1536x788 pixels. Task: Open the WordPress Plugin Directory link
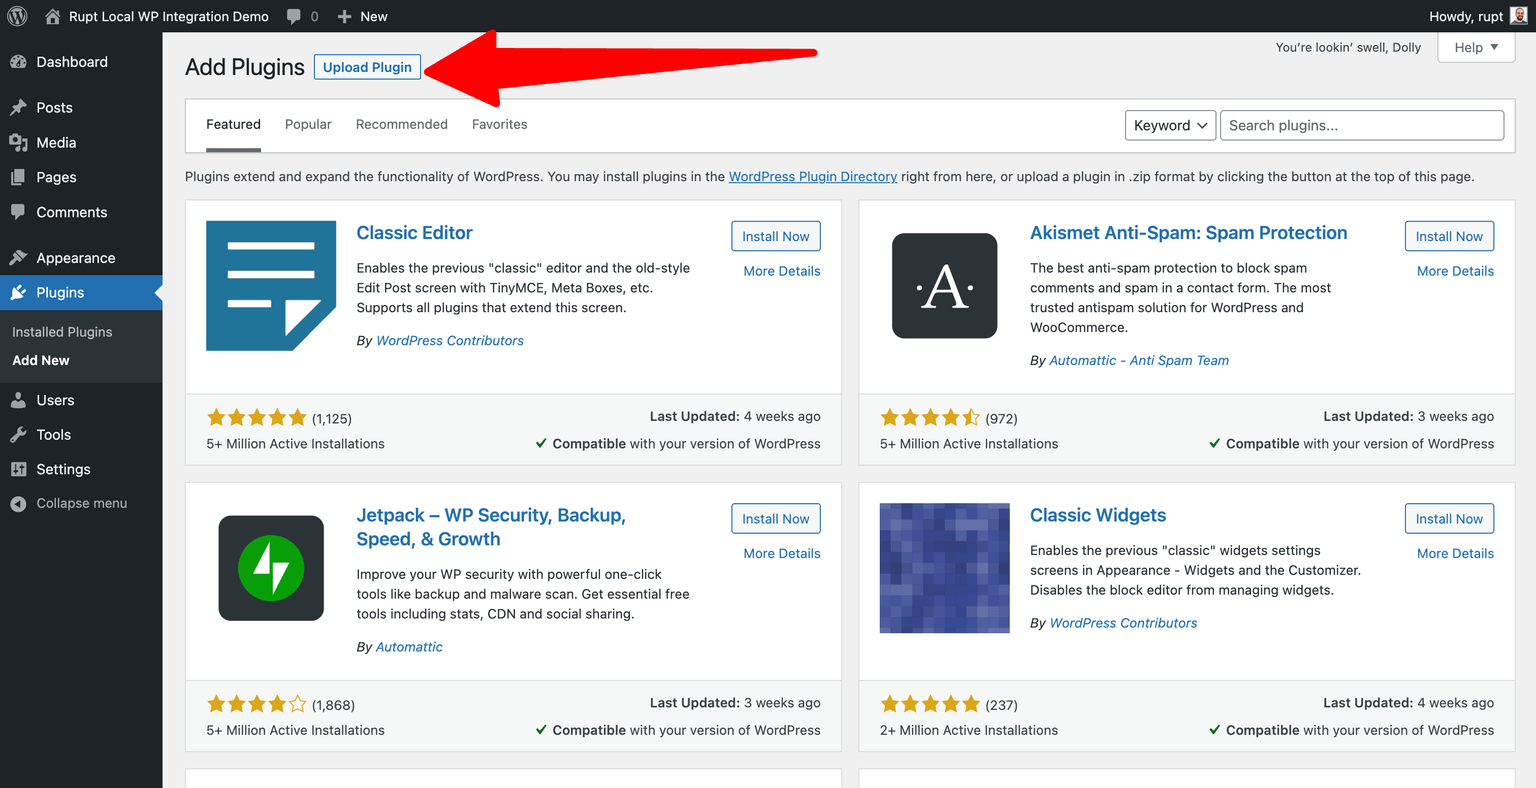[812, 176]
